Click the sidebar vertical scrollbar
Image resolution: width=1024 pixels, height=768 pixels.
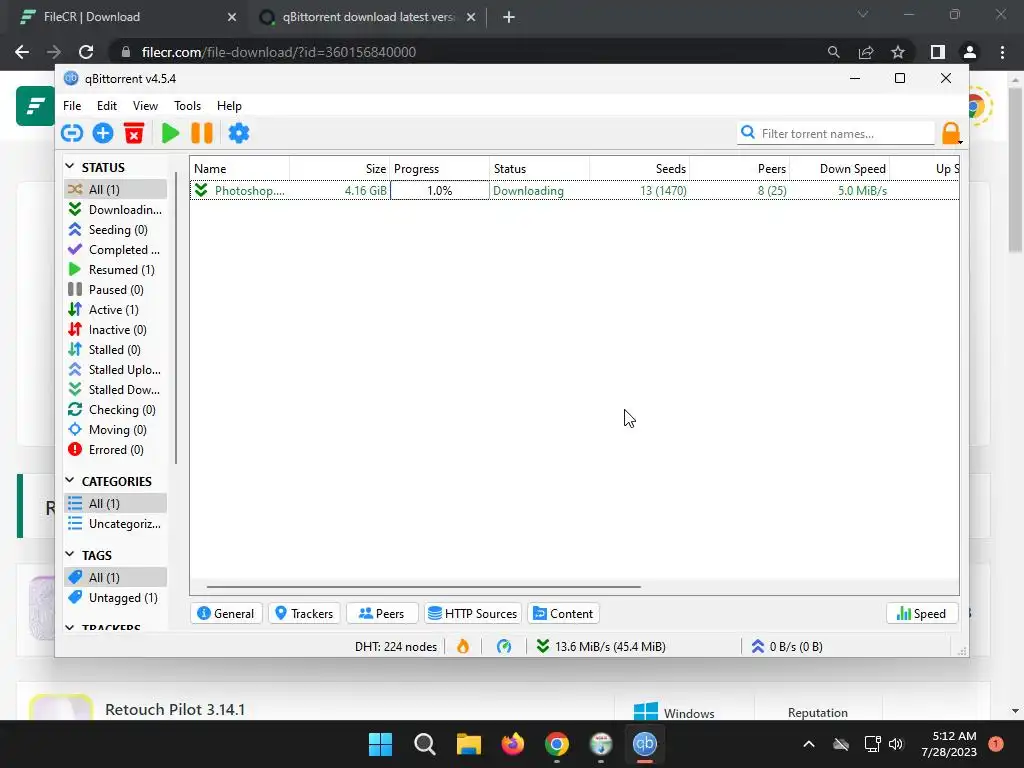tap(176, 317)
